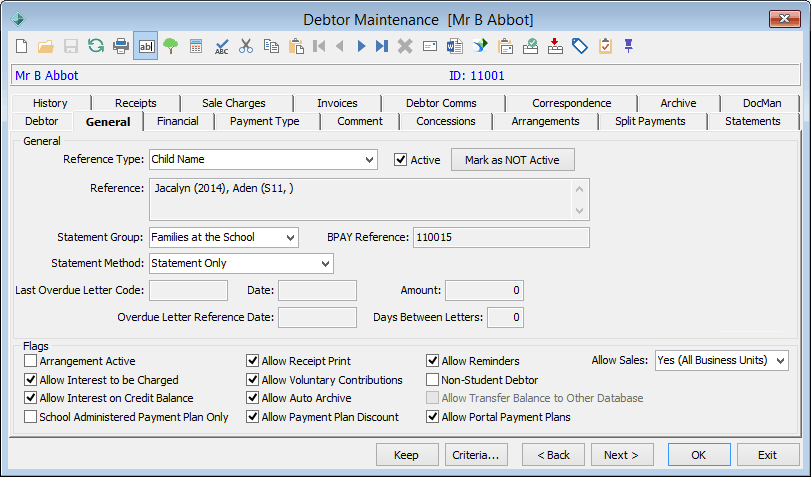
Task: Toggle Allow Interest to be Charged
Action: [x=31, y=380]
